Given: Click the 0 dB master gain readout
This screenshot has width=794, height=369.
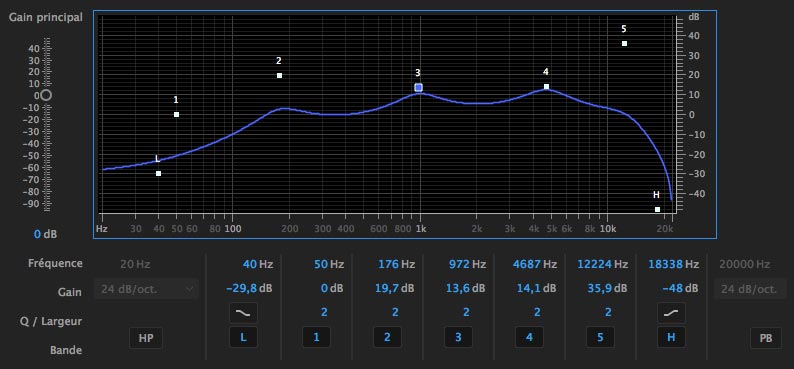Looking at the screenshot, I should [45, 234].
